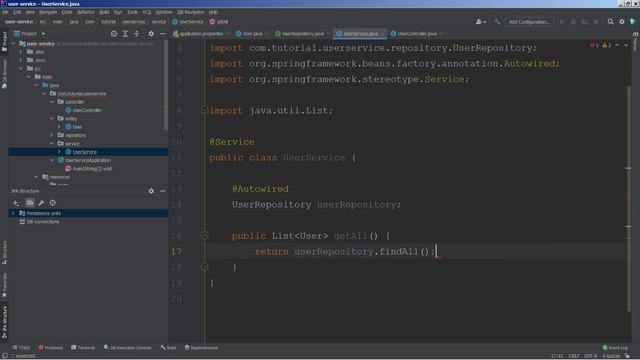Go to previous highlighted error arrow
Viewport: 640px width, 360px height.
(x=617, y=45)
